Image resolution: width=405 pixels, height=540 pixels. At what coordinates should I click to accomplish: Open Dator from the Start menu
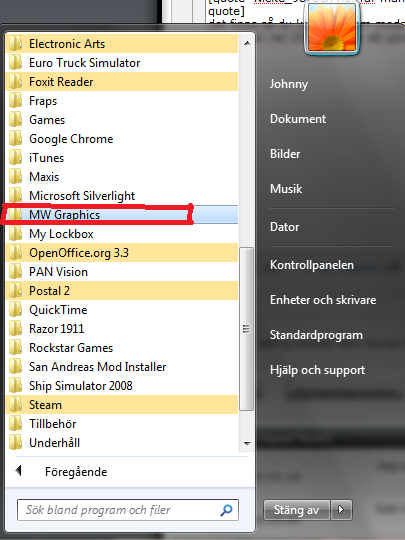tap(284, 227)
